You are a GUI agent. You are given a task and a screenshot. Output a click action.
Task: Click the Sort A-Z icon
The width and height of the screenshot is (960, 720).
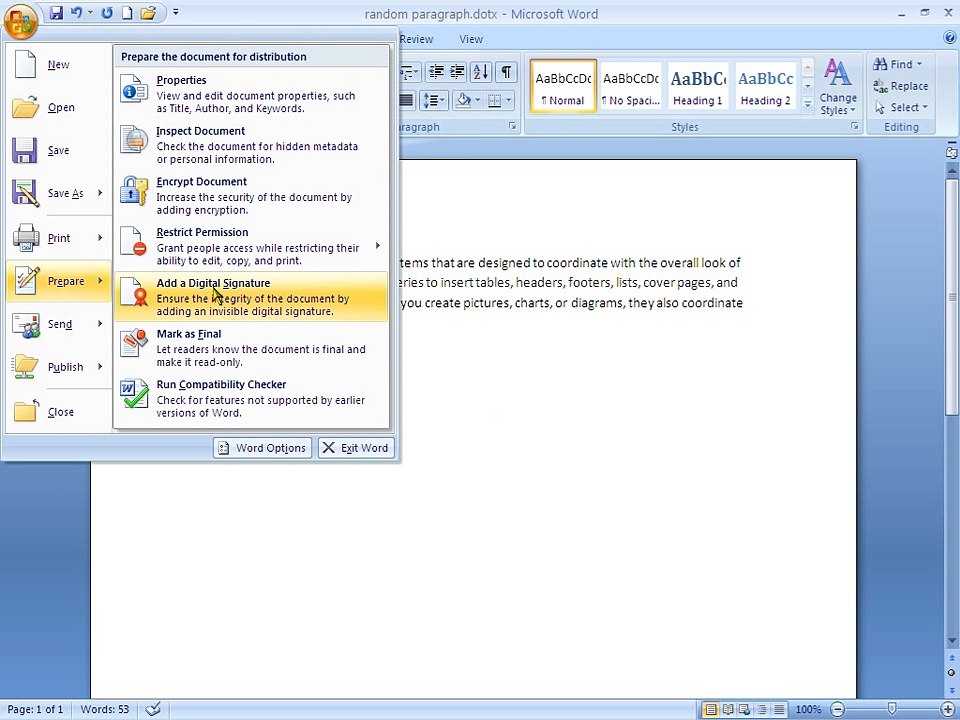point(481,72)
